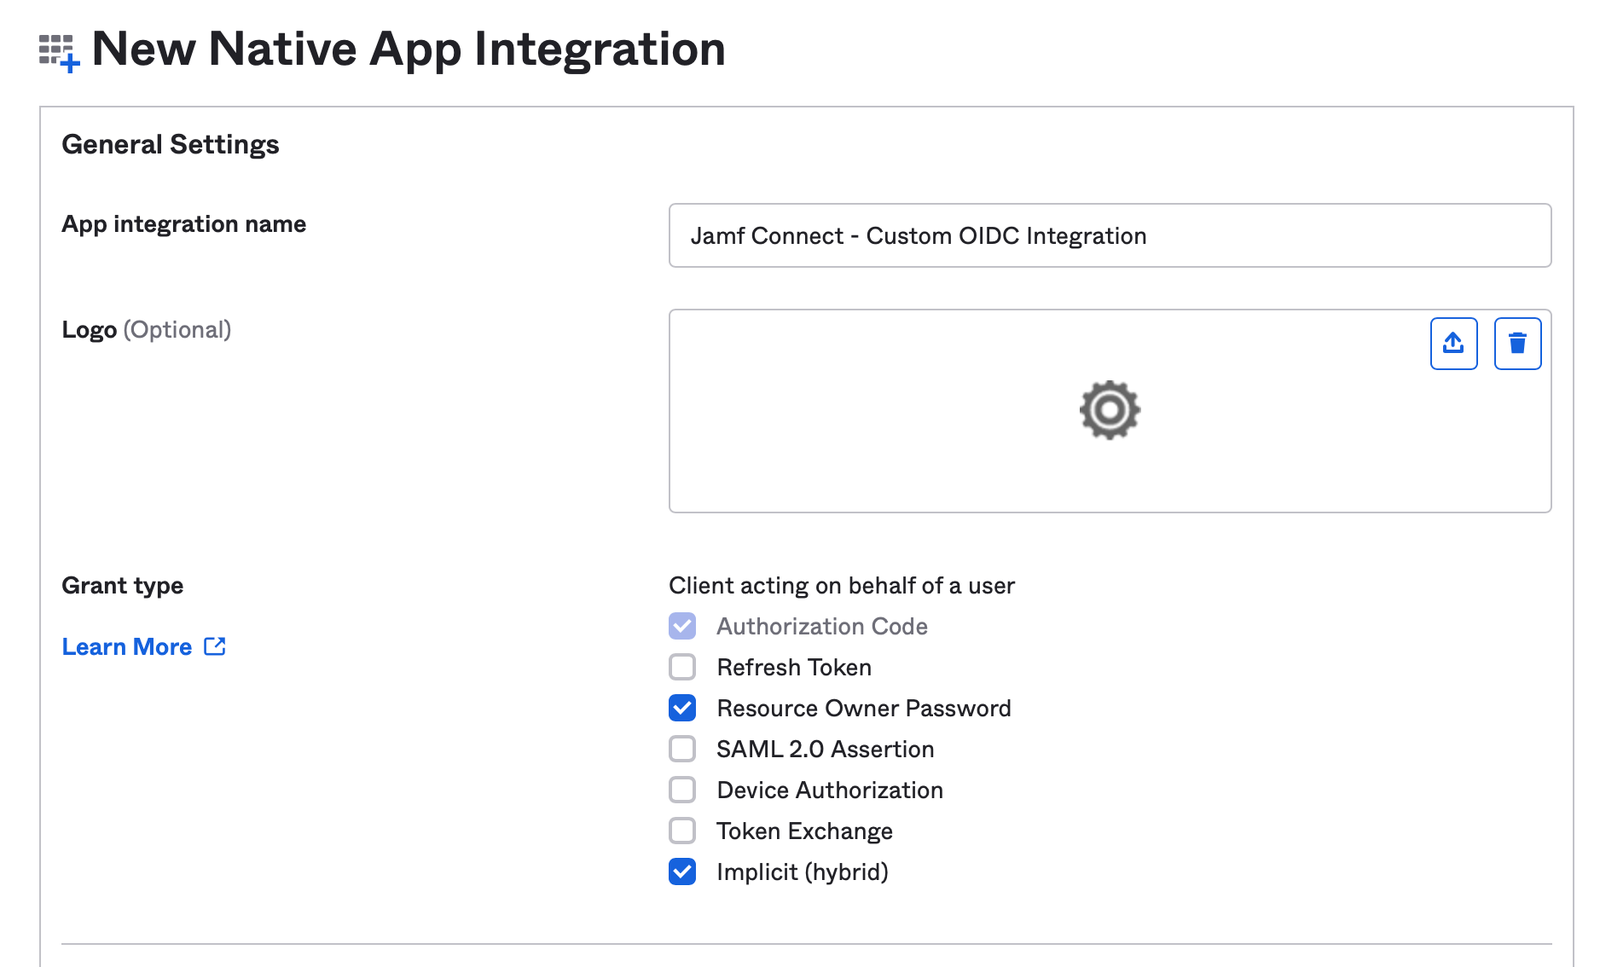
Task: Click the external link icon next to Learn More
Action: 215,646
